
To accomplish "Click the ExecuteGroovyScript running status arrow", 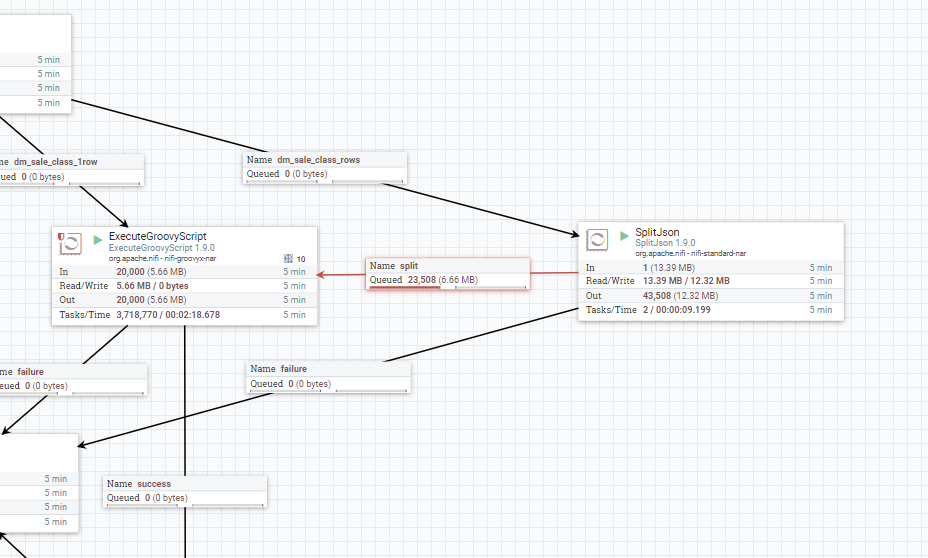I will (x=98, y=240).
